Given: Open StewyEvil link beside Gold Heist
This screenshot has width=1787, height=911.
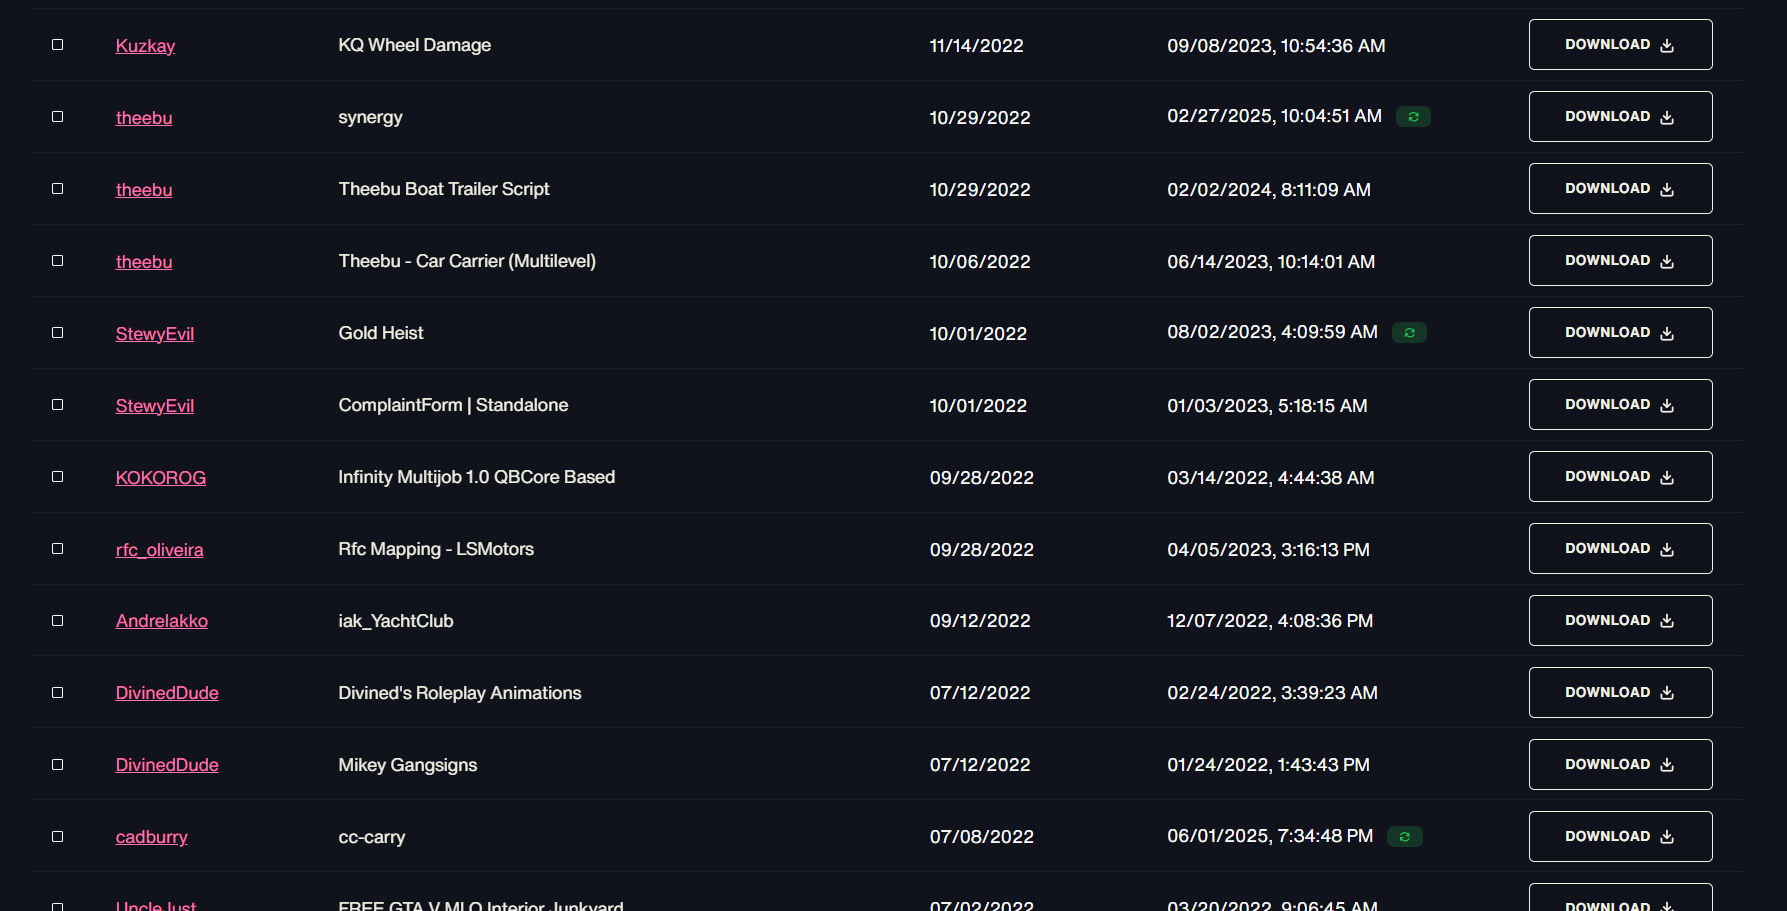Looking at the screenshot, I should [x=155, y=334].
